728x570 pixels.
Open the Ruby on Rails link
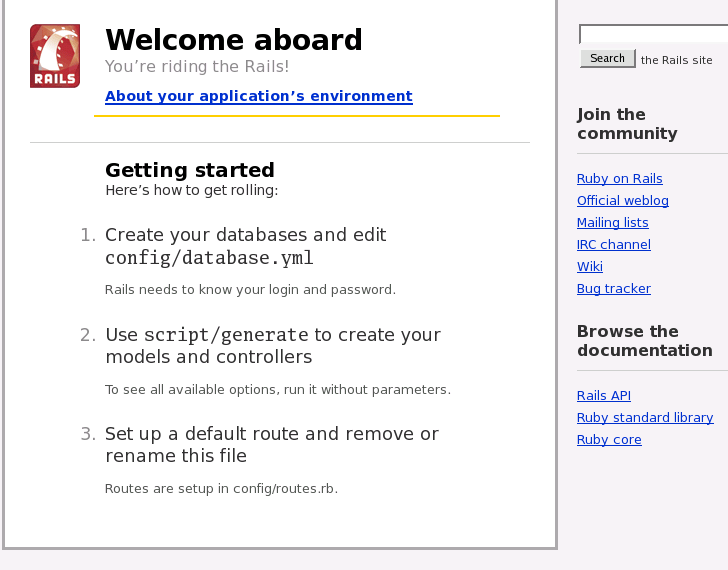(x=619, y=179)
